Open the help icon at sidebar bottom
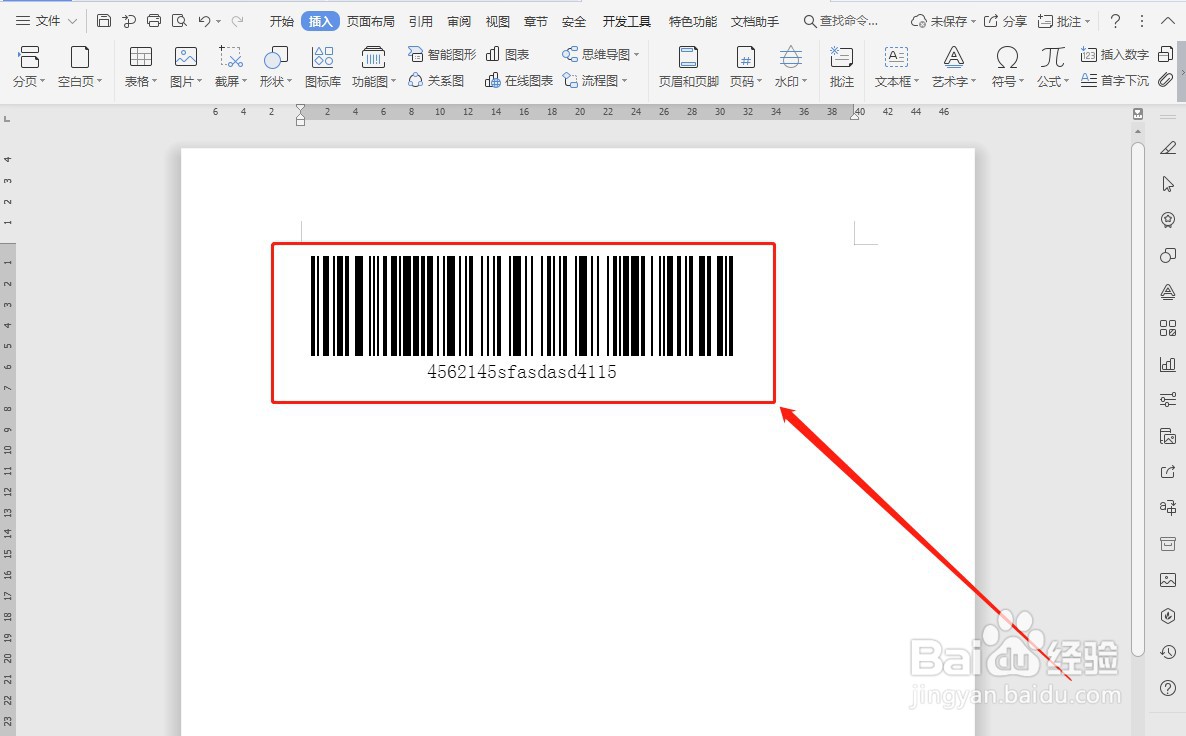 point(1168,688)
